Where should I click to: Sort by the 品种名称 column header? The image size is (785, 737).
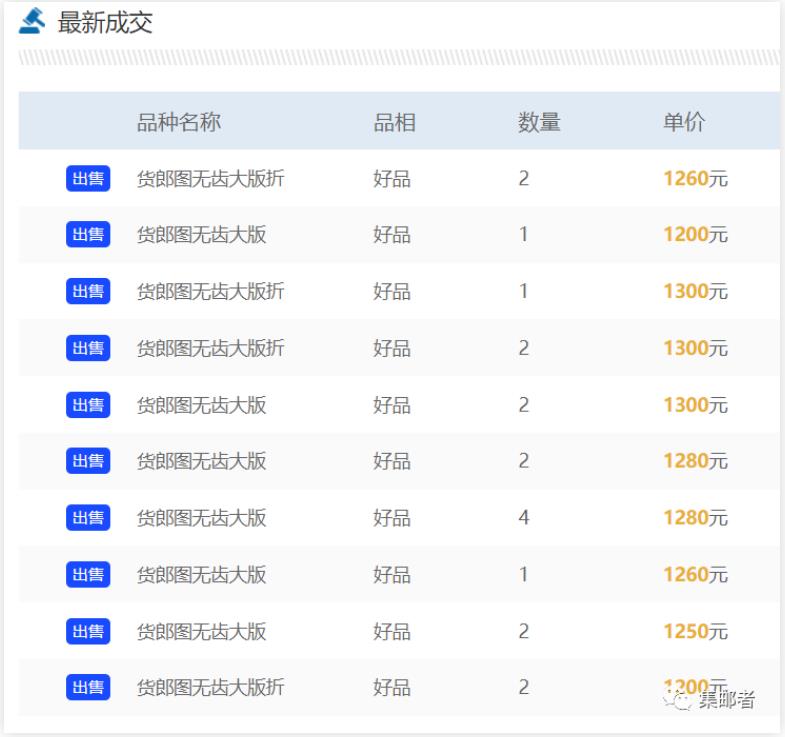click(x=178, y=122)
